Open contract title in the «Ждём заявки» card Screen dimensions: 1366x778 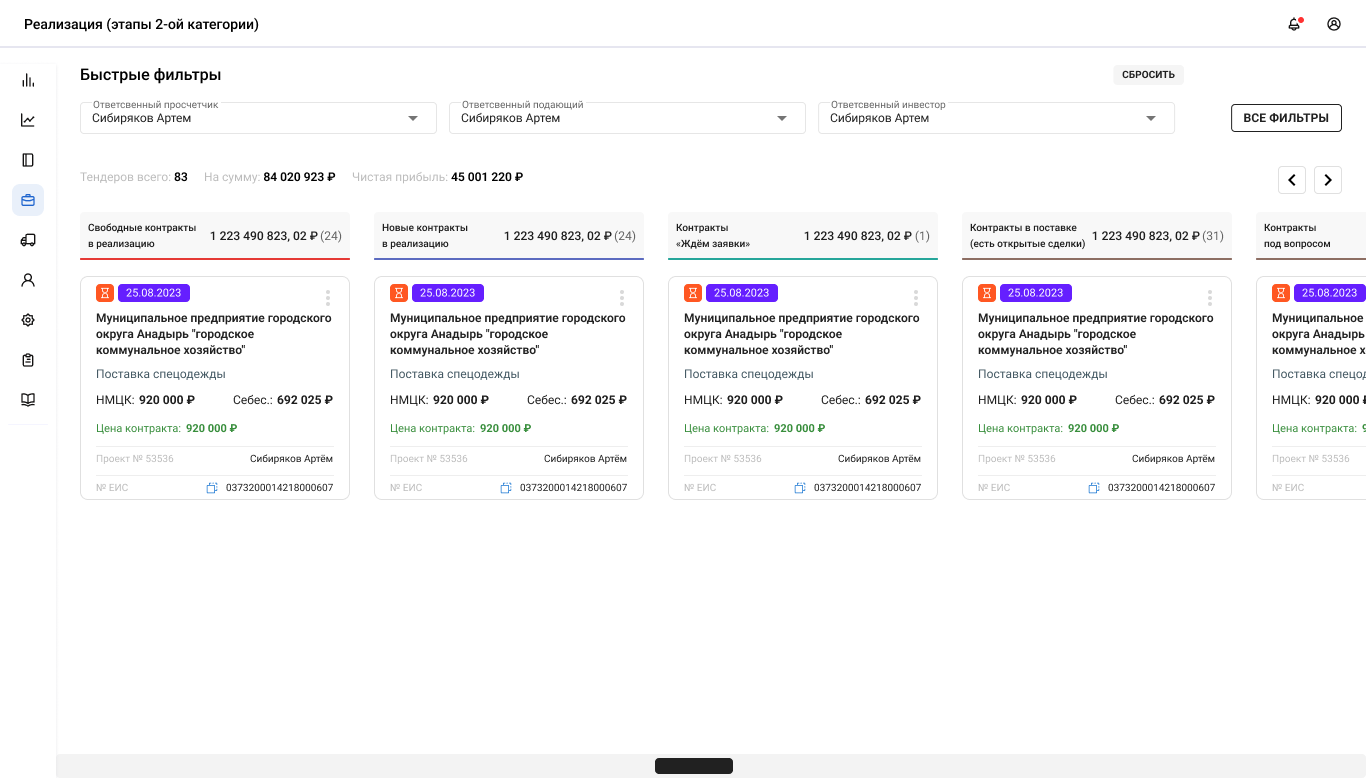pos(802,334)
